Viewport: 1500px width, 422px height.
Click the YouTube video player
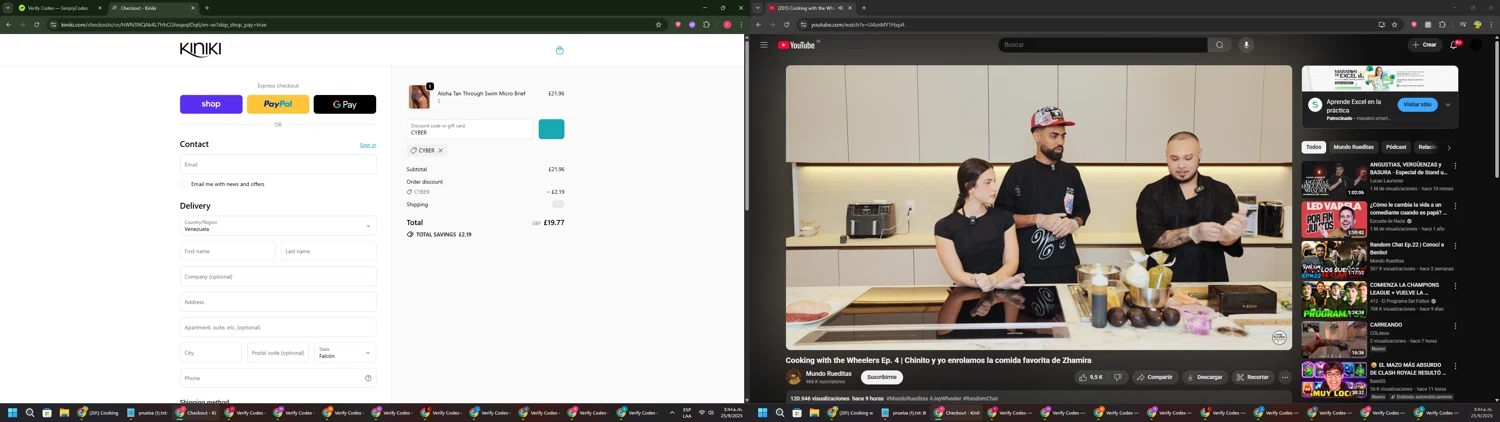[x=1038, y=208]
